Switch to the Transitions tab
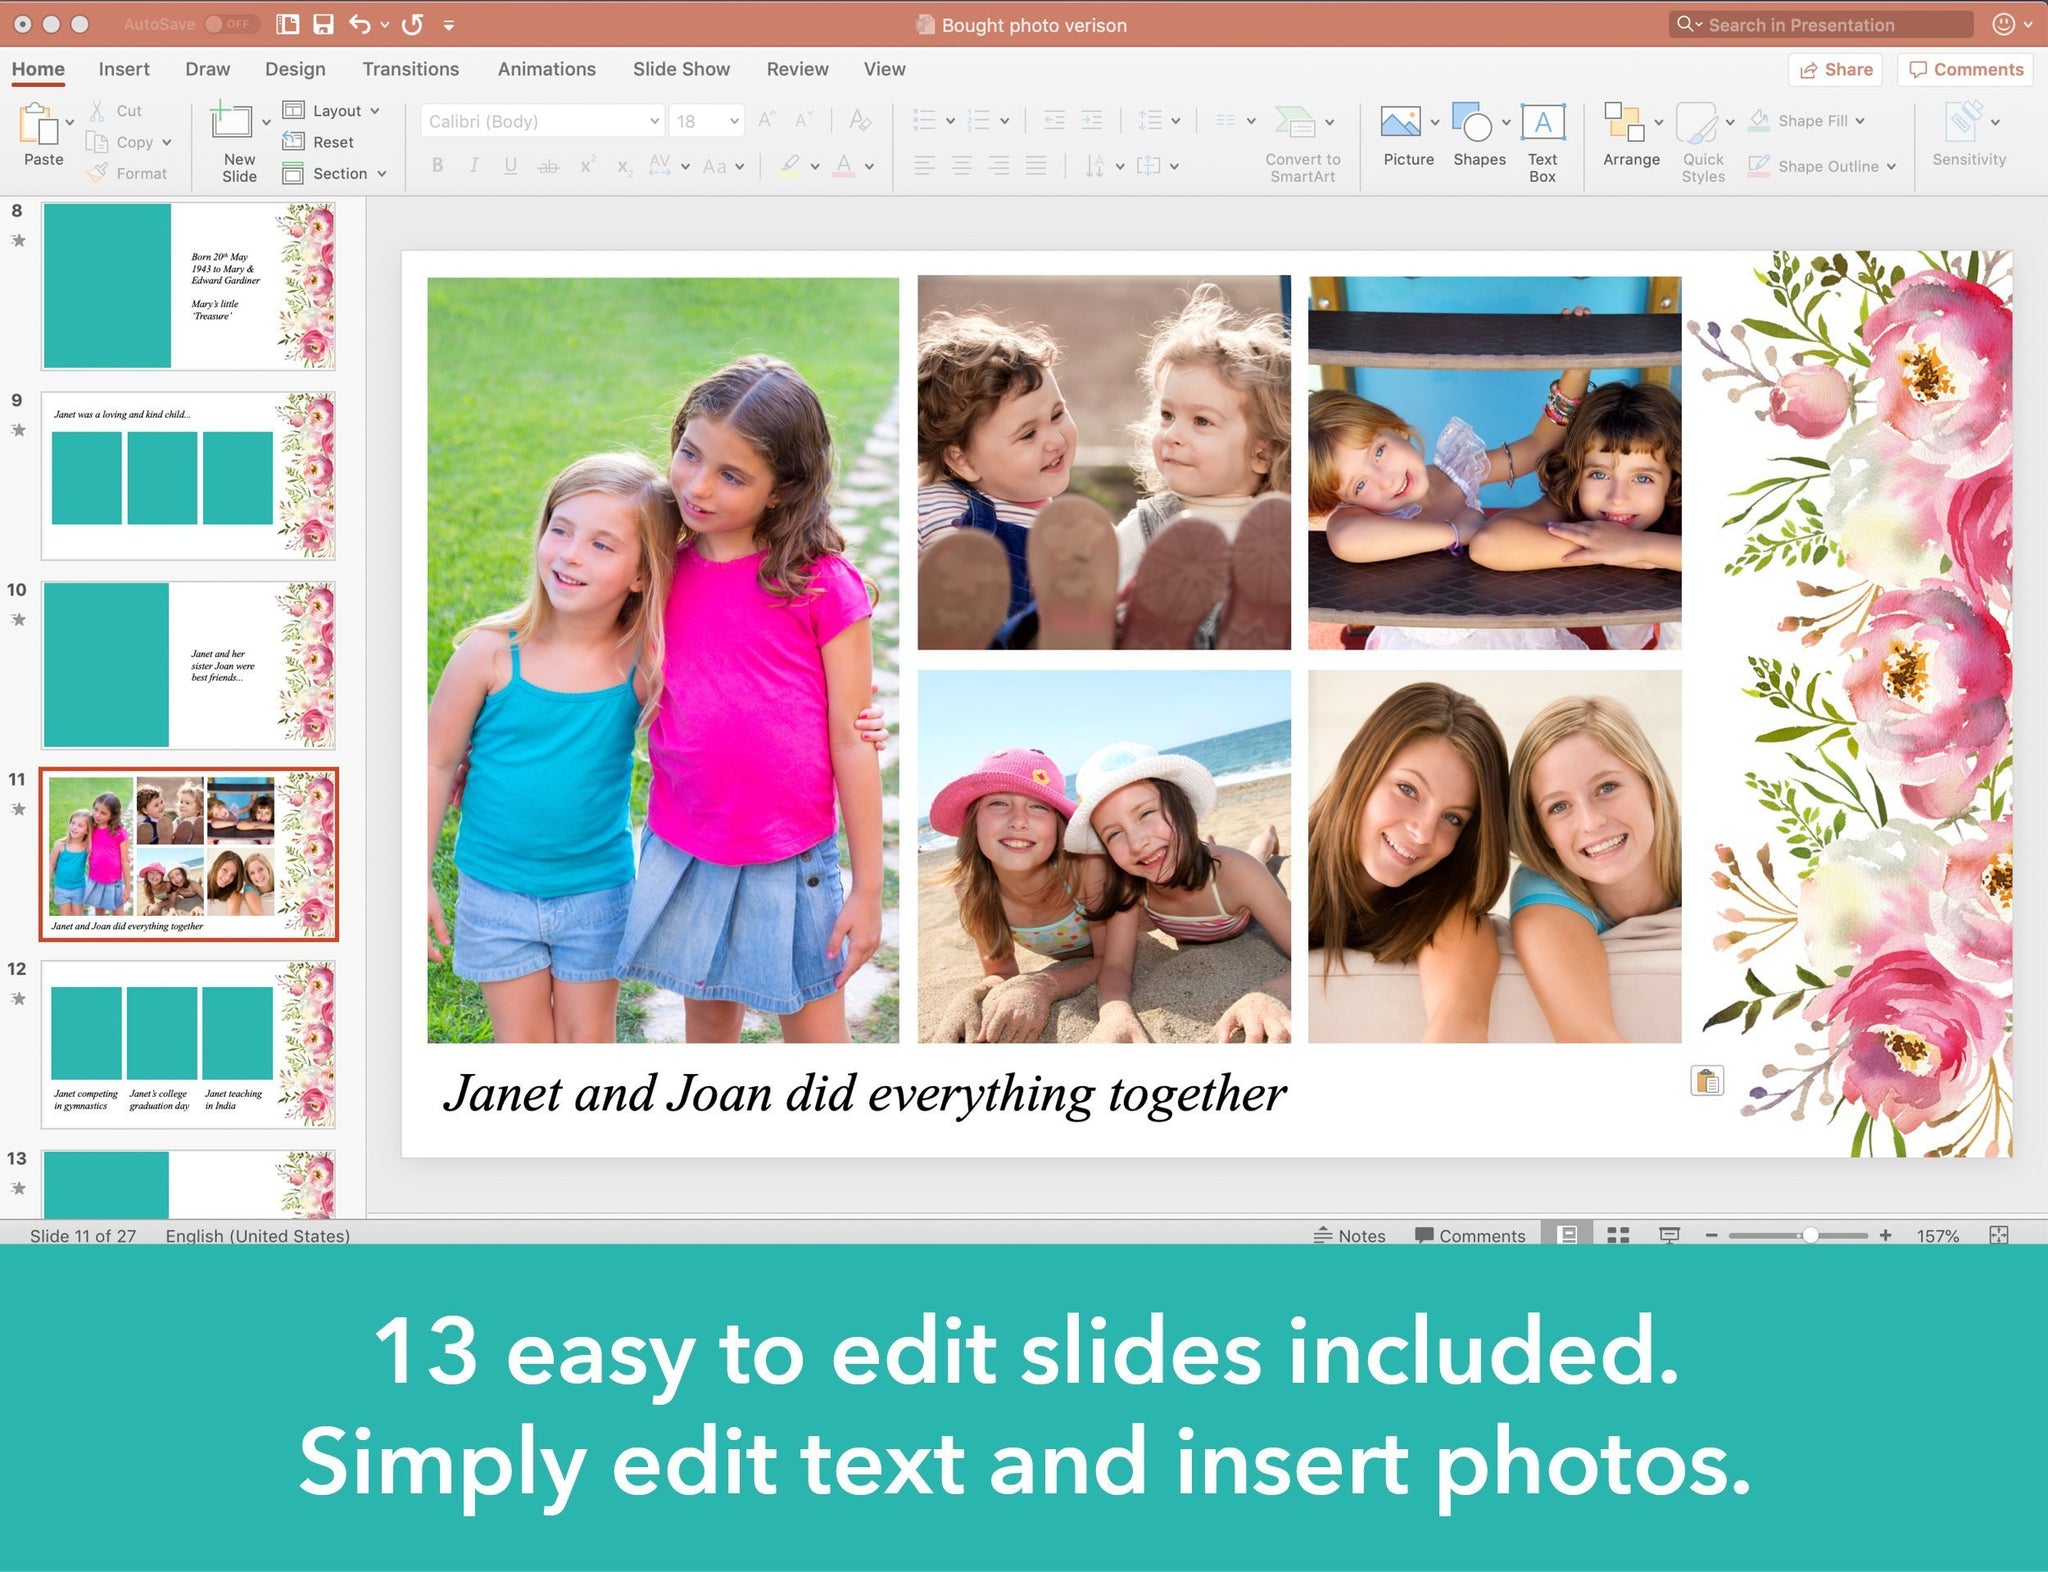2048x1572 pixels. tap(410, 69)
